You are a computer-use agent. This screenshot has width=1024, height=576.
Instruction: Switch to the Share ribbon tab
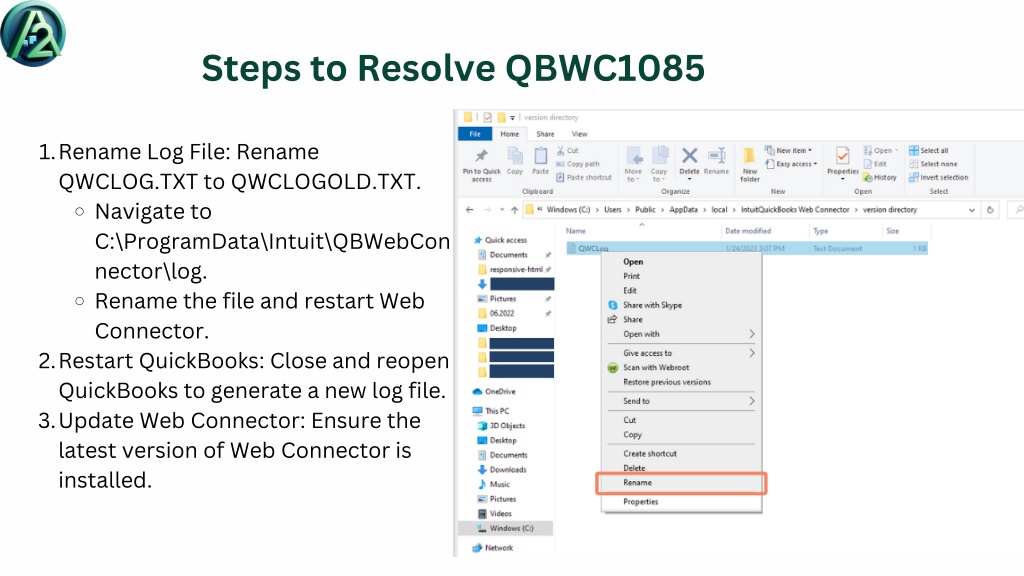point(545,134)
